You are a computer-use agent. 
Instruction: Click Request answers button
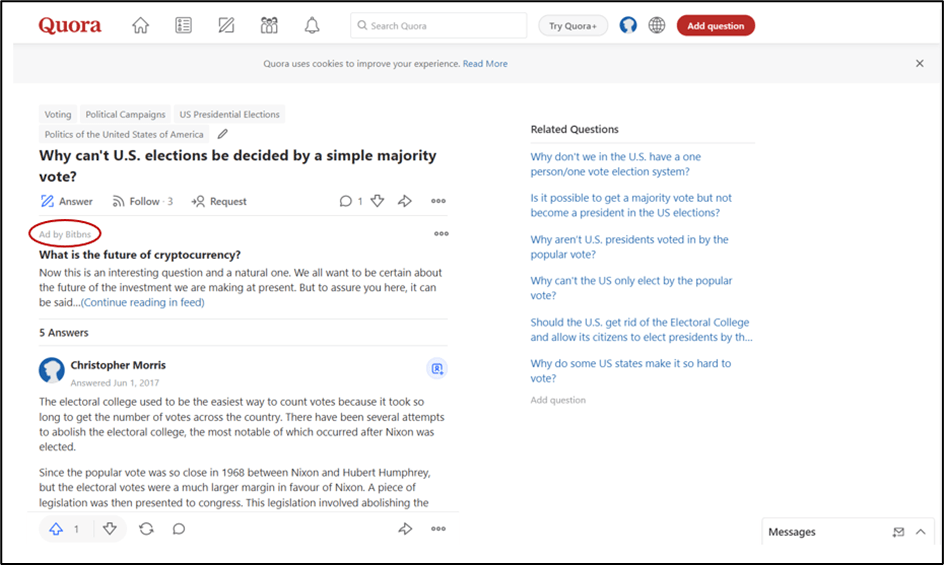[219, 201]
